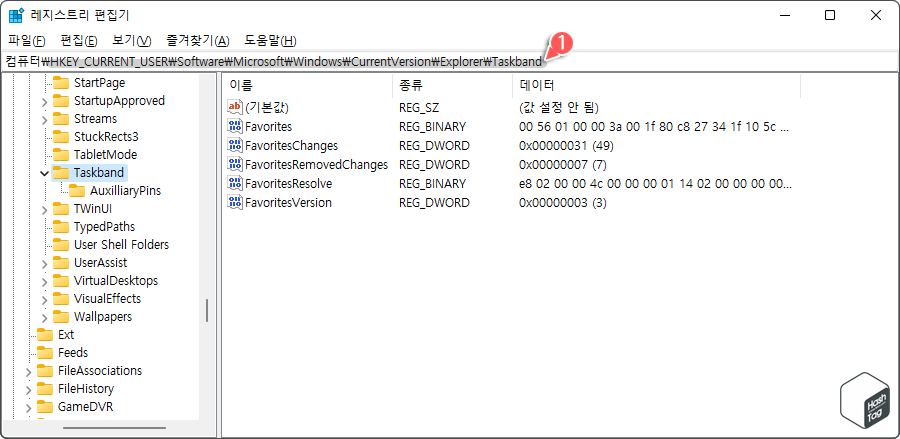
Task: Select the FavoritesVersion value name
Action: point(288,203)
